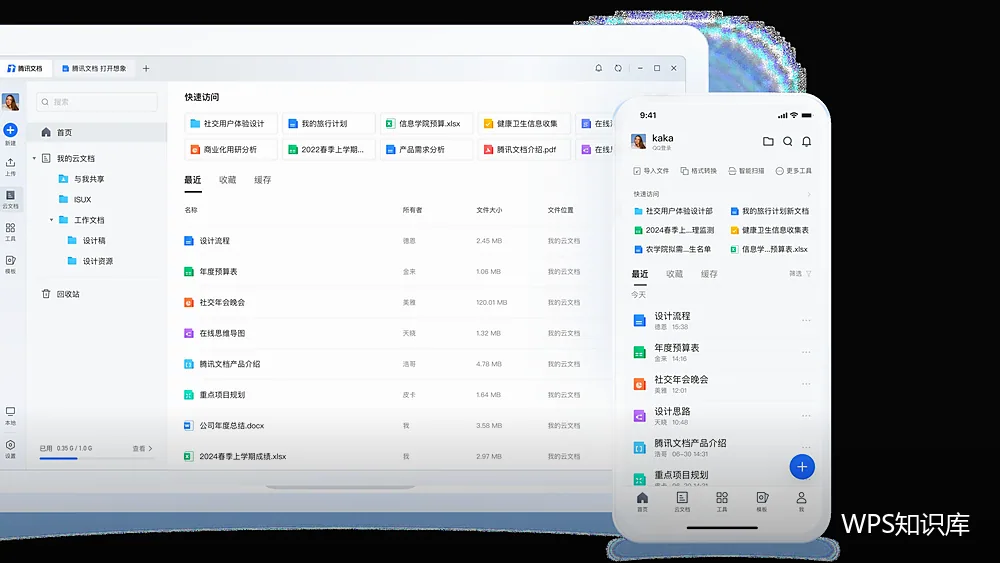
Task: Open quick access 我的旅行计划 document
Action: coord(328,124)
